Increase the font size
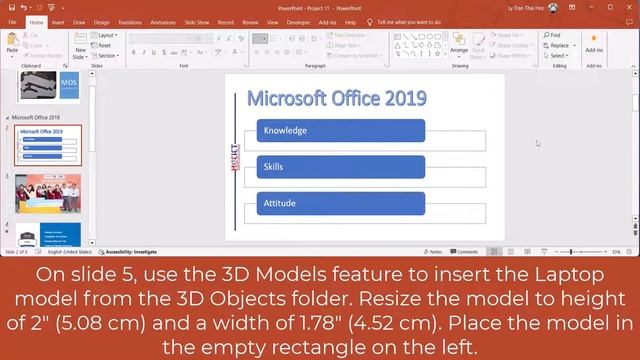640x360 pixels. [219, 39]
